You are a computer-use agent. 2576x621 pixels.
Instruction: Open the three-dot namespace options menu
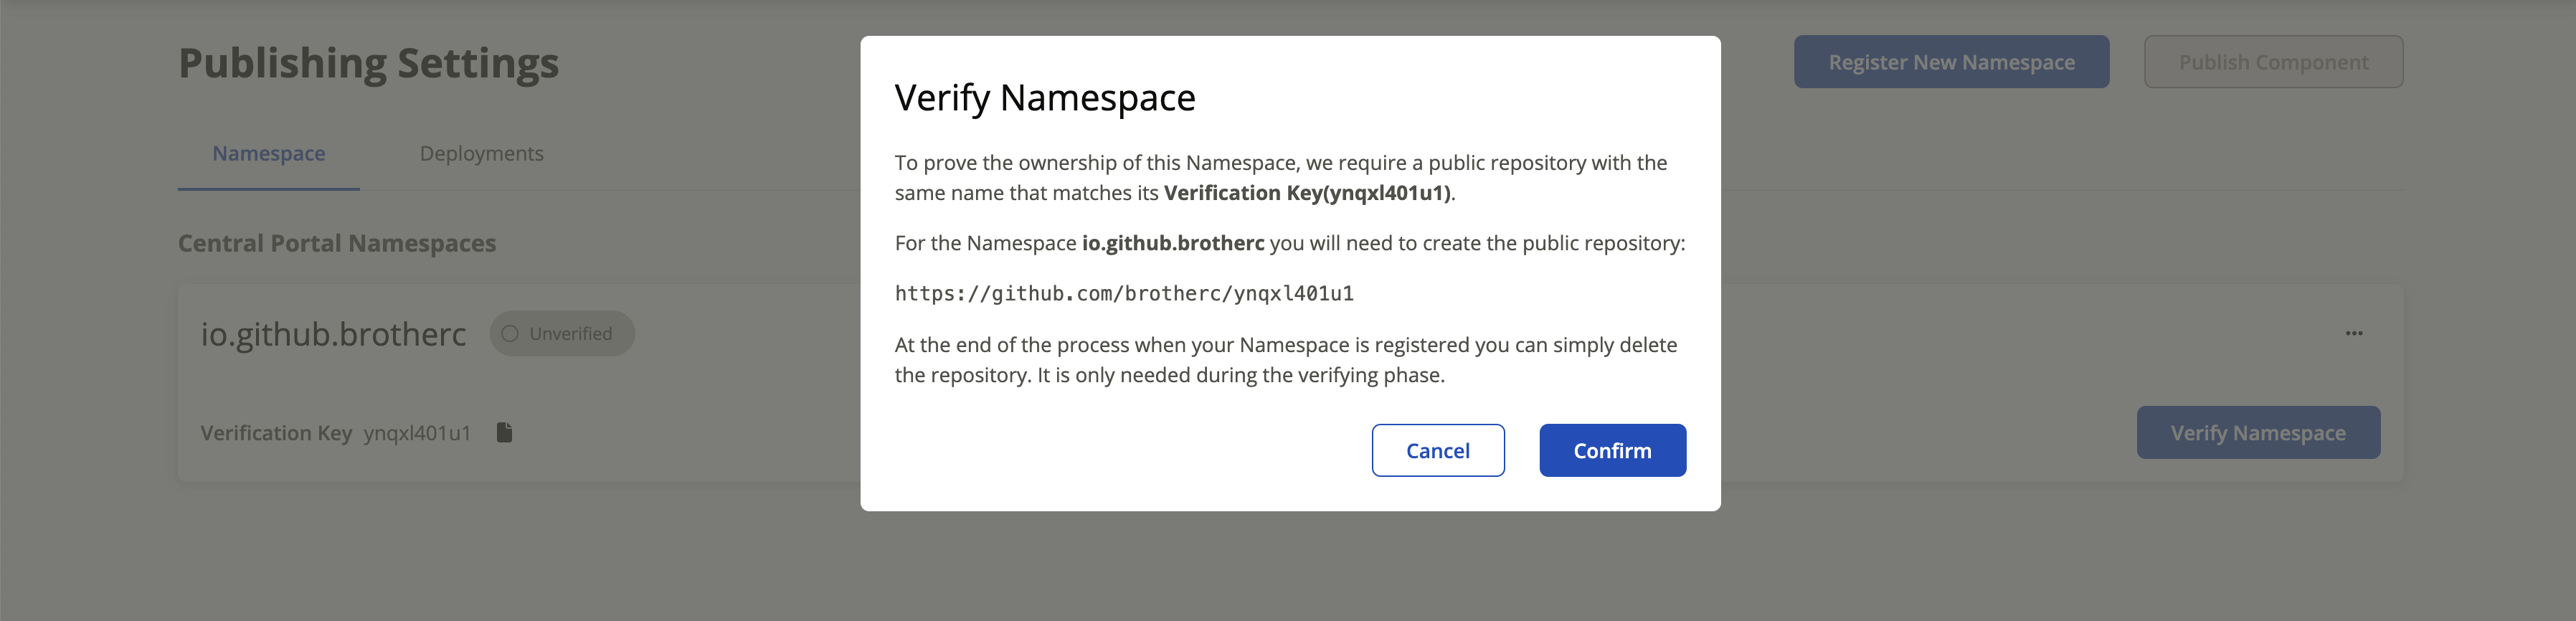(x=2354, y=333)
